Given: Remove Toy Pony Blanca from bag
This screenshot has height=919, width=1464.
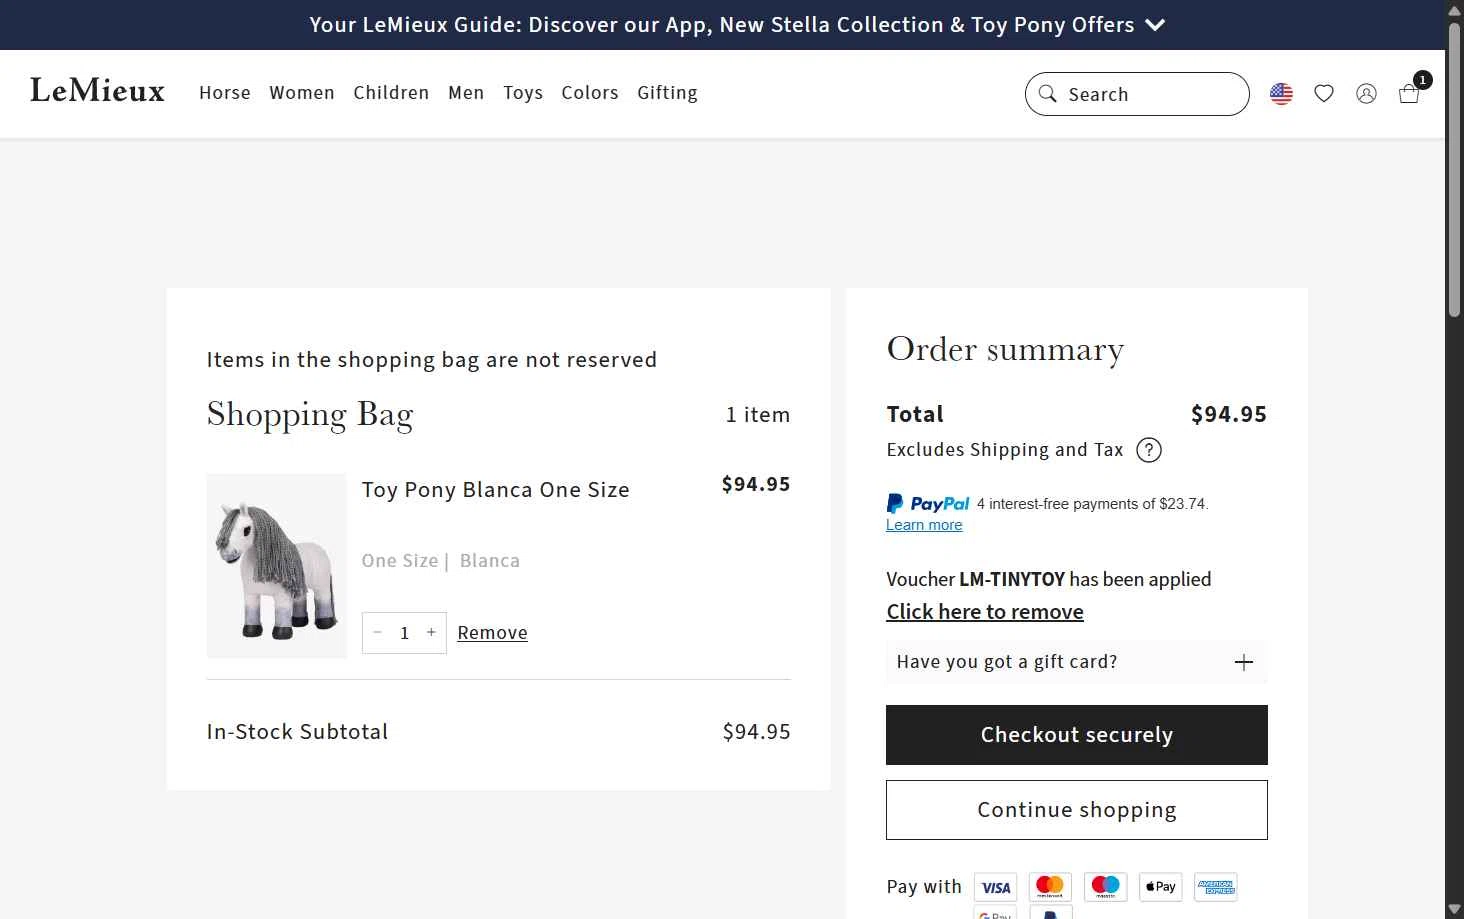Looking at the screenshot, I should click(492, 633).
